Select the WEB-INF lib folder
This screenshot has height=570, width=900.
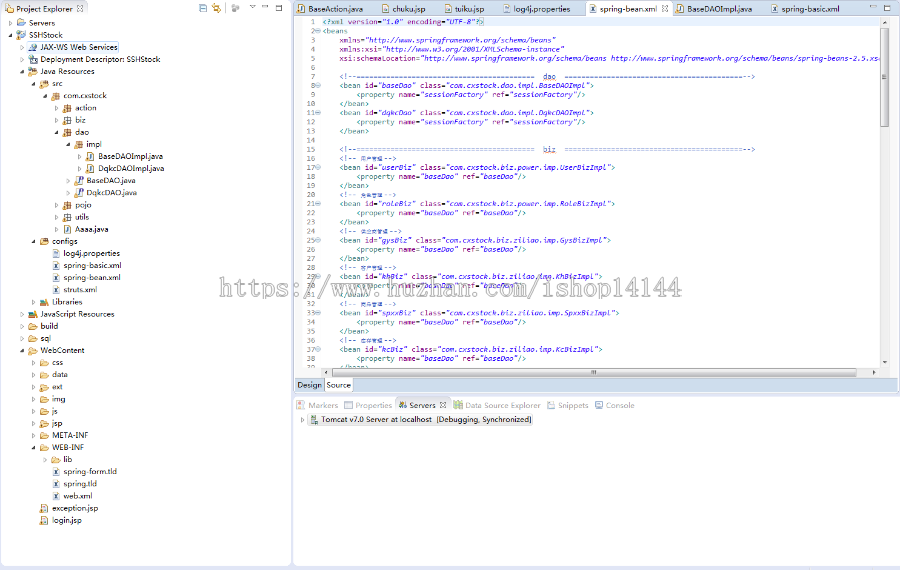(67, 459)
